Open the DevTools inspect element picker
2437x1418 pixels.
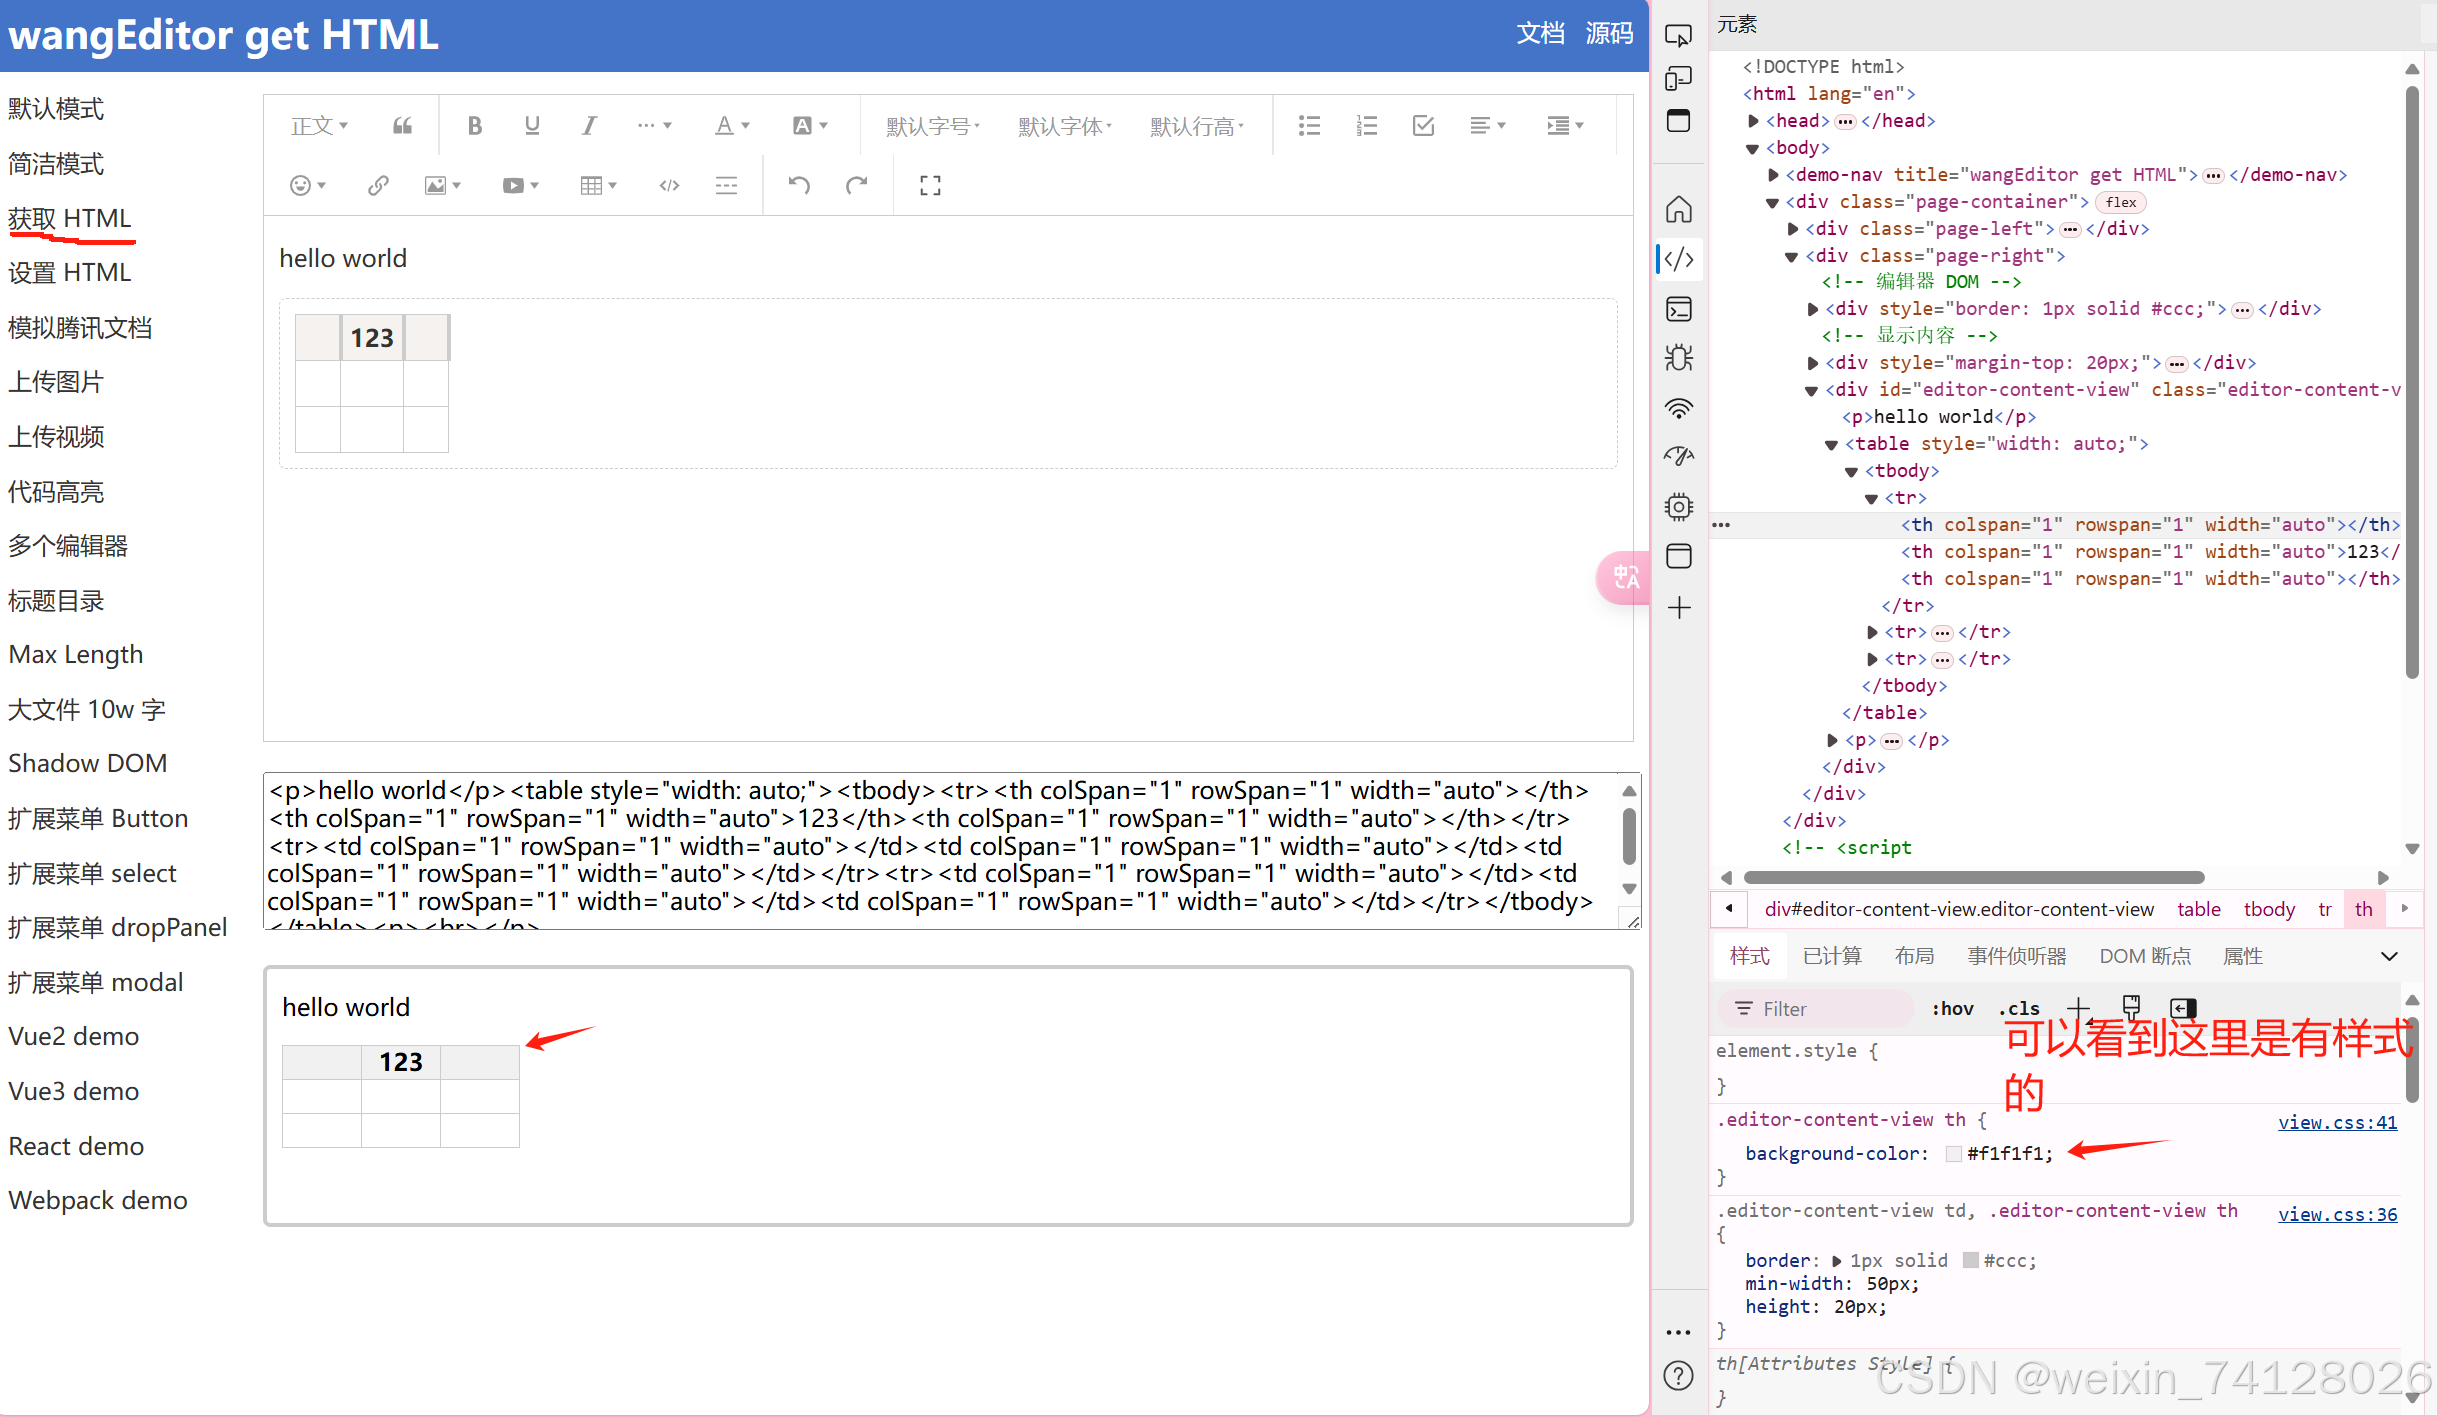click(x=1678, y=35)
